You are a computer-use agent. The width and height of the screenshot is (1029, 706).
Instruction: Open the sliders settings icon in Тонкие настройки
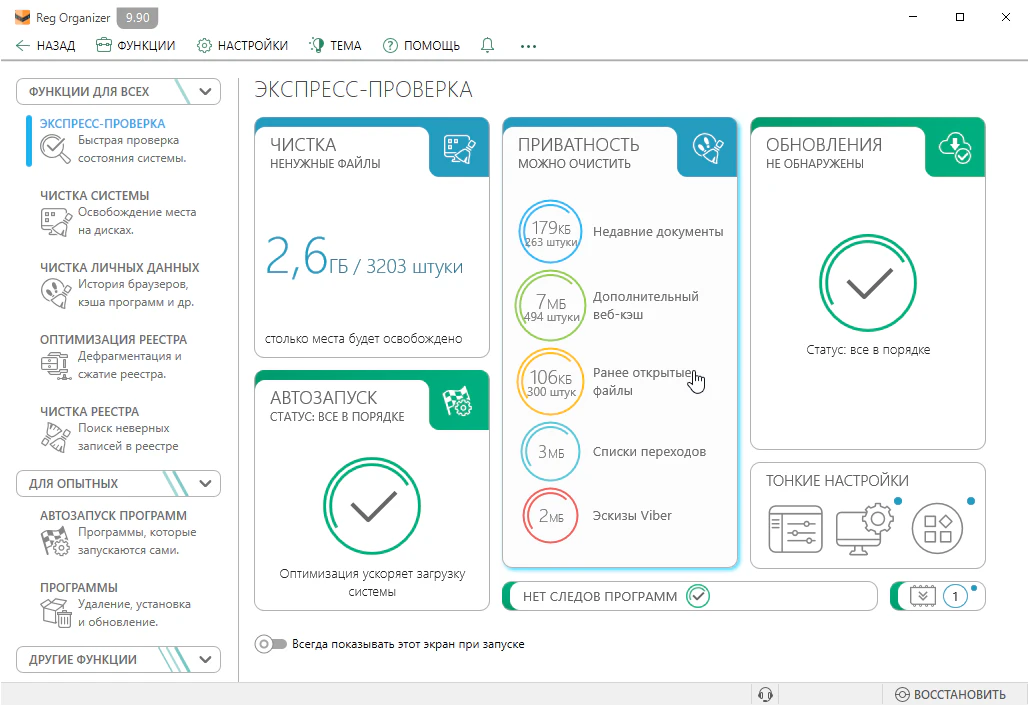794,529
